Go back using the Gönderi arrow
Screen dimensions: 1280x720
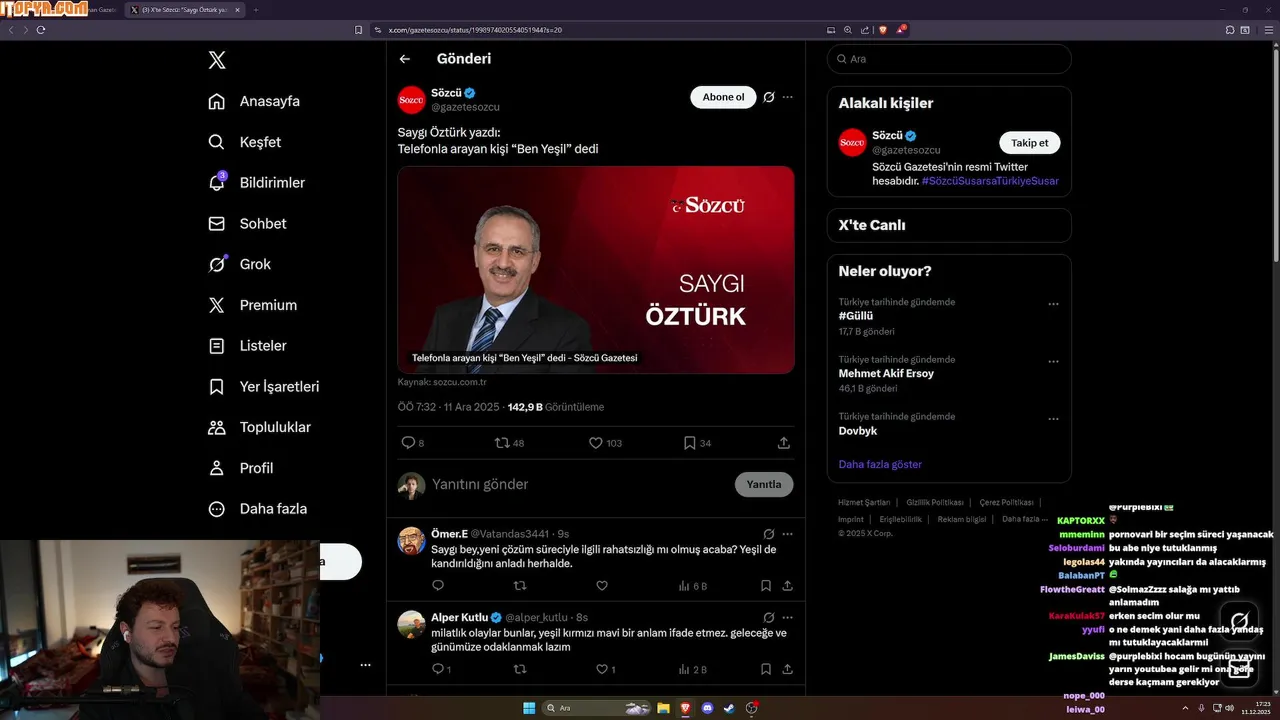(405, 59)
